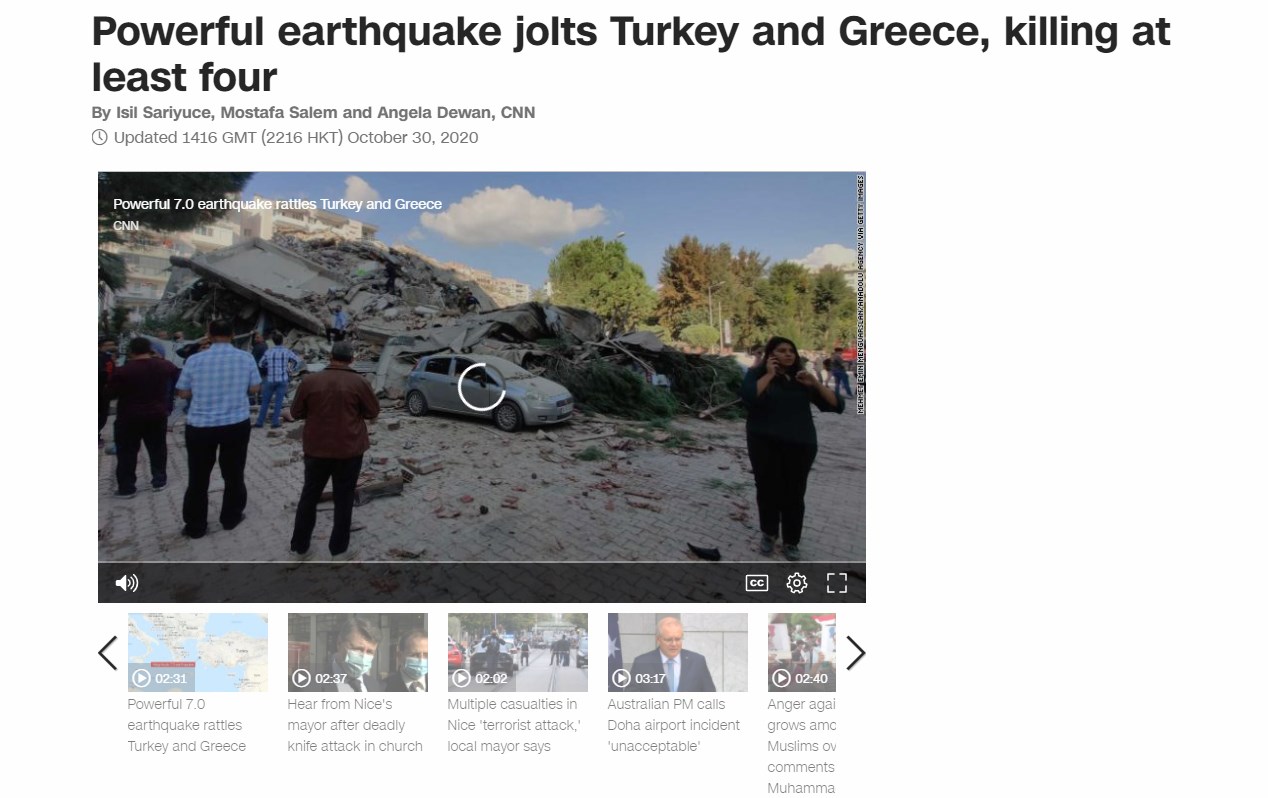Show next videos with right carousel arrow
The image size is (1268, 798).
coord(855,653)
